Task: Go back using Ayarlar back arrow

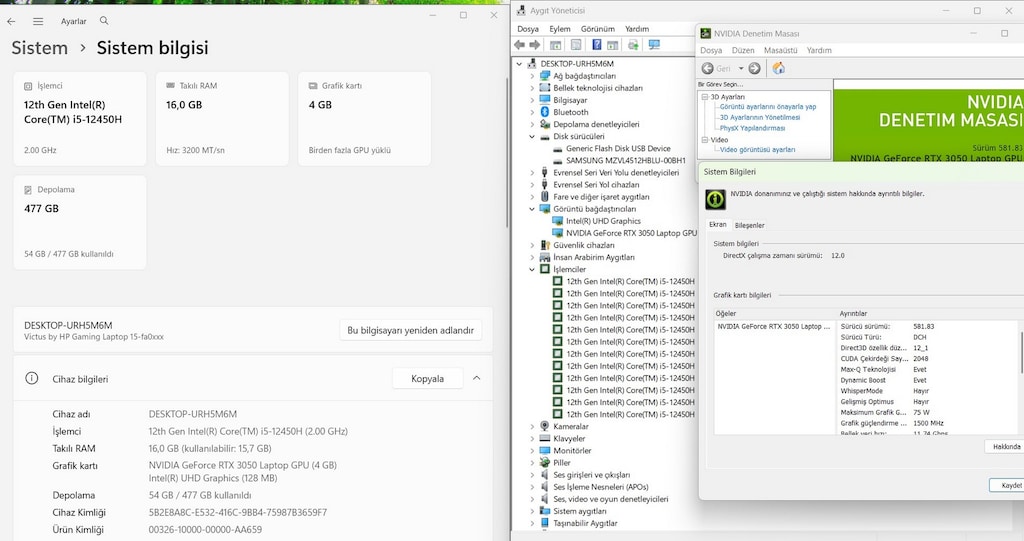Action: click(11, 22)
